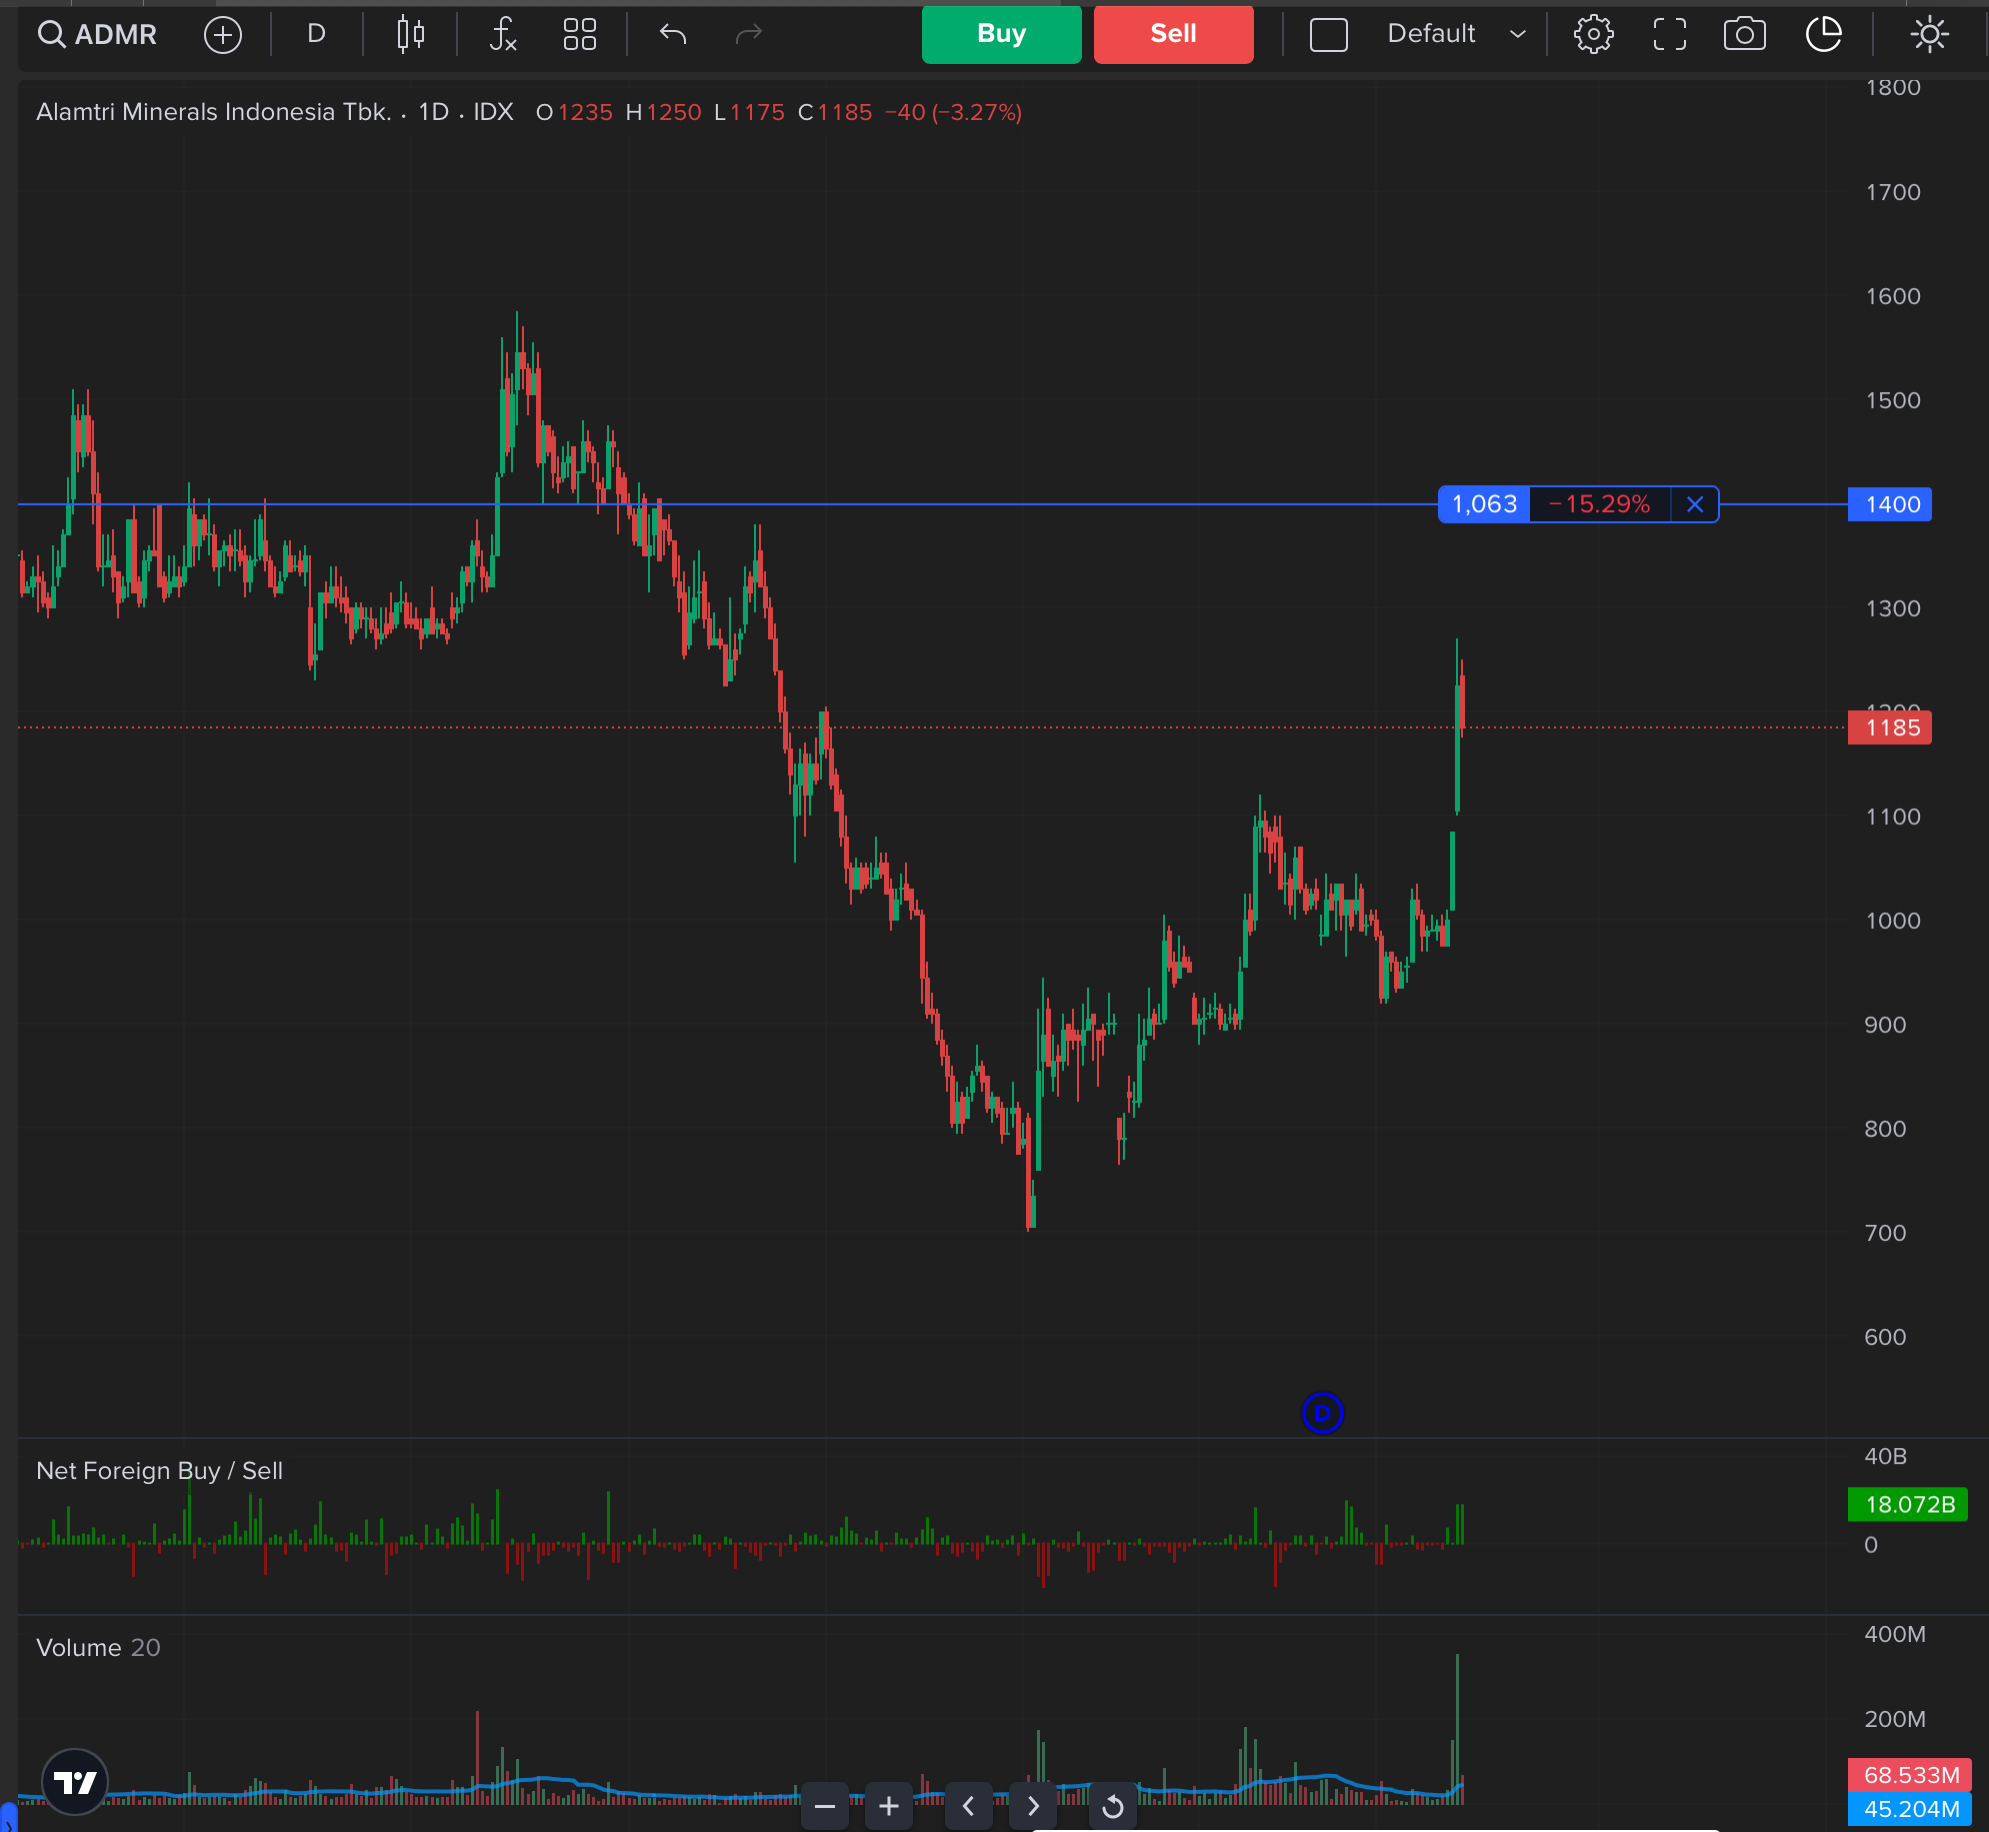Select the chart layout square icon
This screenshot has width=1989, height=1832.
(x=1328, y=35)
